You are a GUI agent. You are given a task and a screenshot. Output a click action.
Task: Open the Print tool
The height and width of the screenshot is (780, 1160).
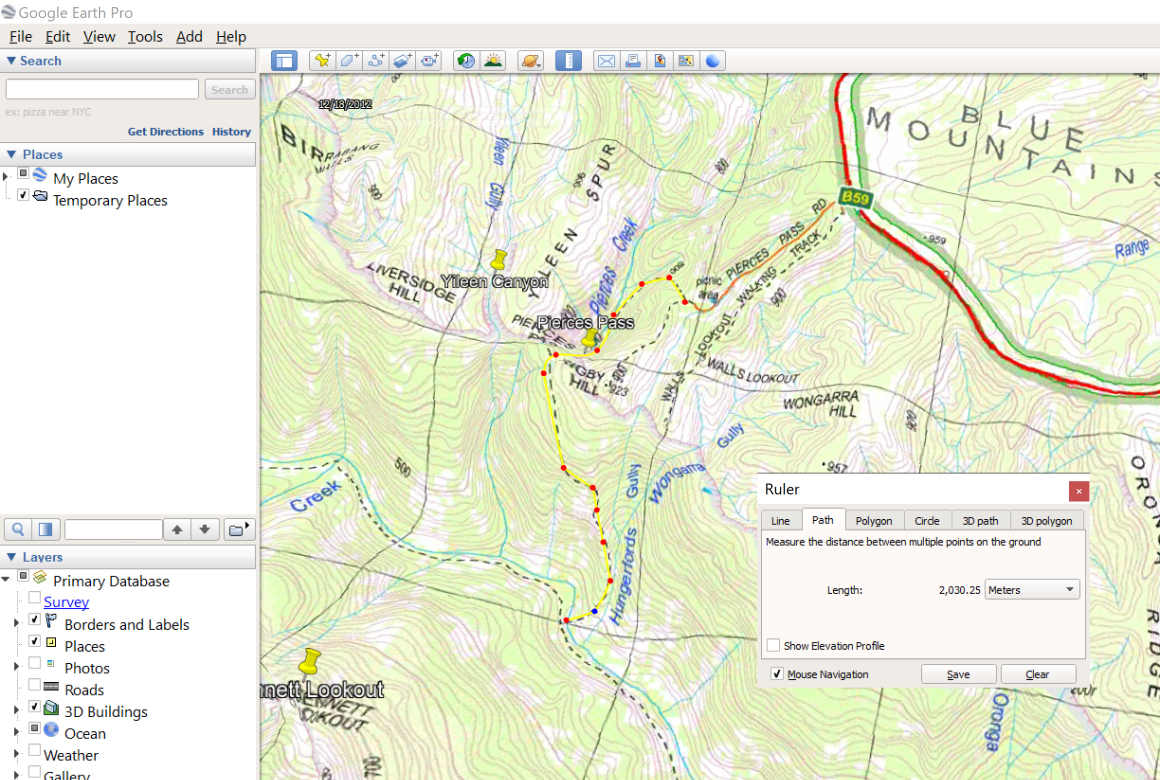(633, 60)
